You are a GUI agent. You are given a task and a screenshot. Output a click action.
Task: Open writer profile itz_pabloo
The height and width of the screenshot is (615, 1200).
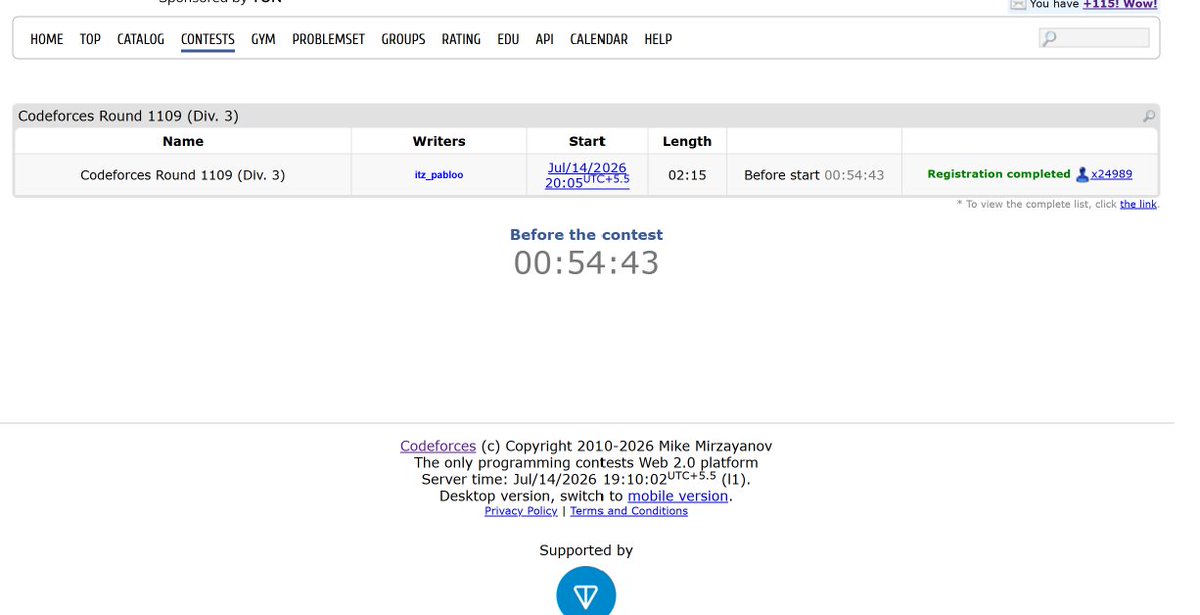tap(439, 175)
